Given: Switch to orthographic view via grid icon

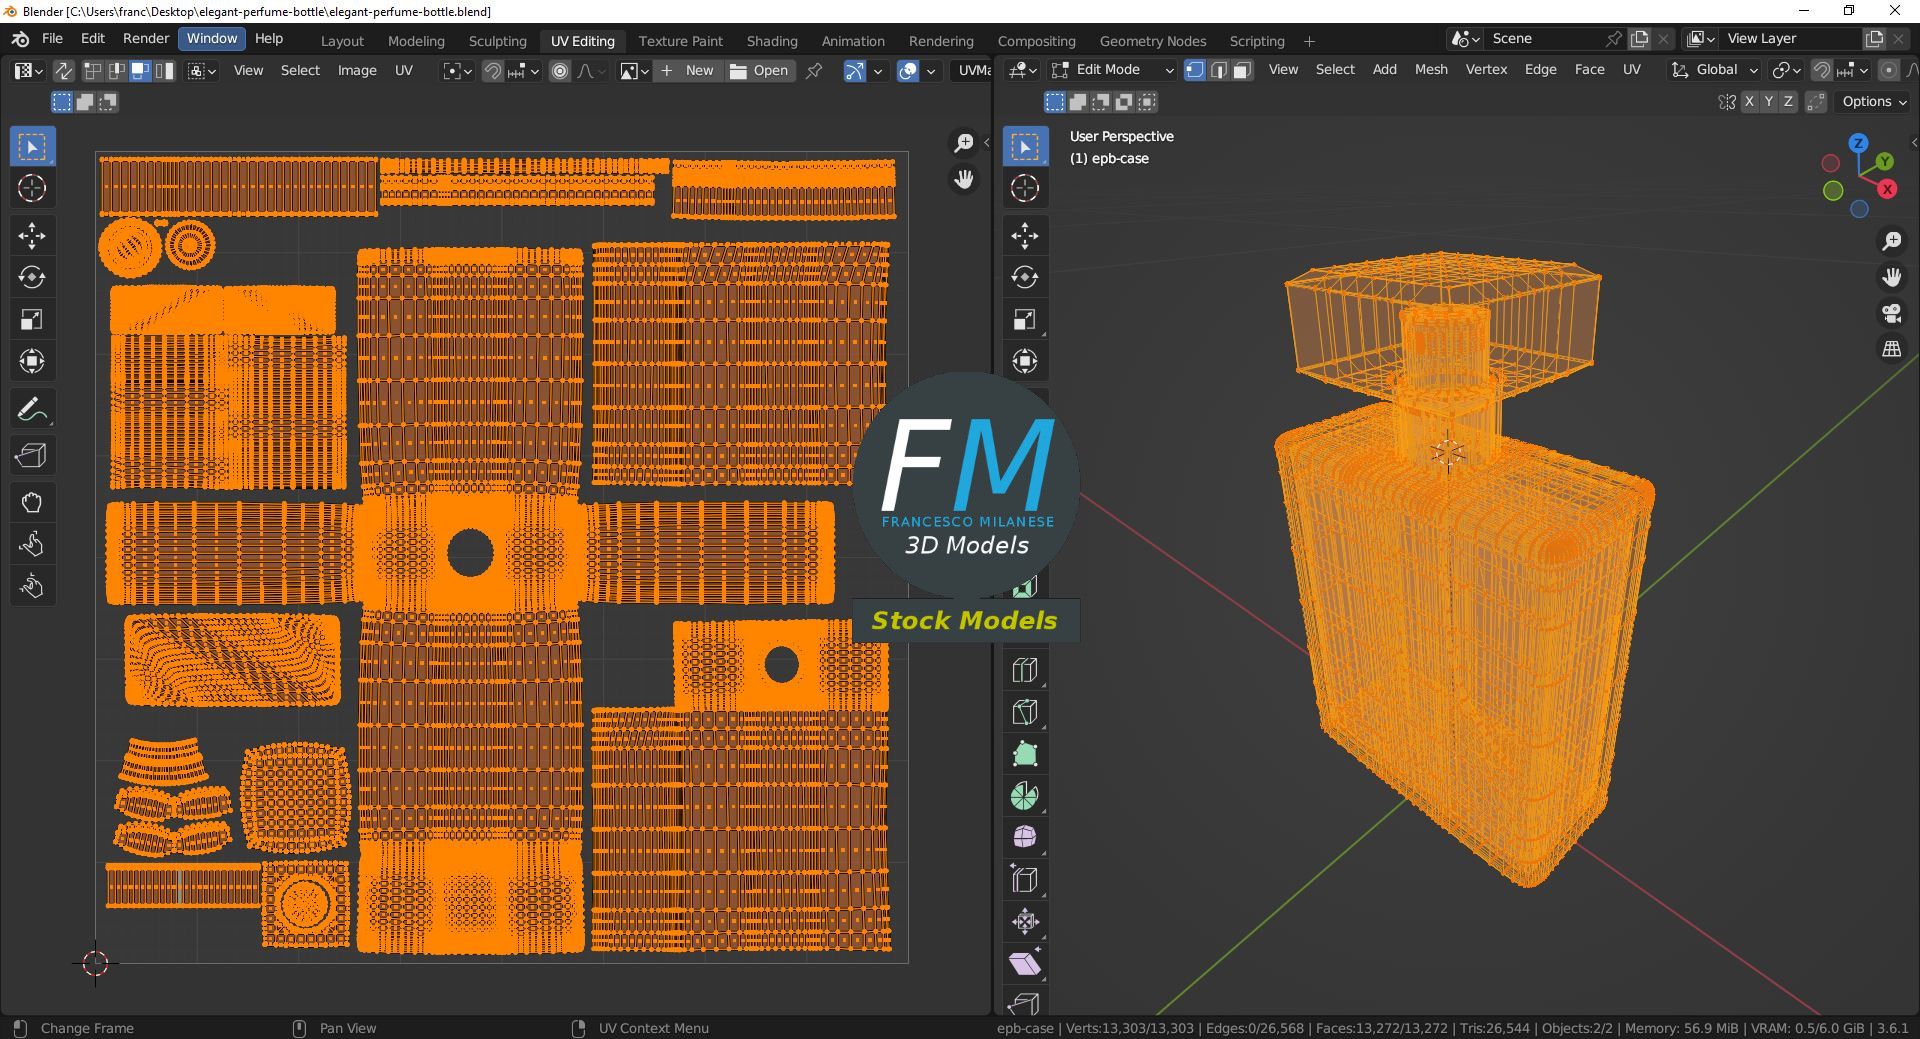Looking at the screenshot, I should 1891,350.
